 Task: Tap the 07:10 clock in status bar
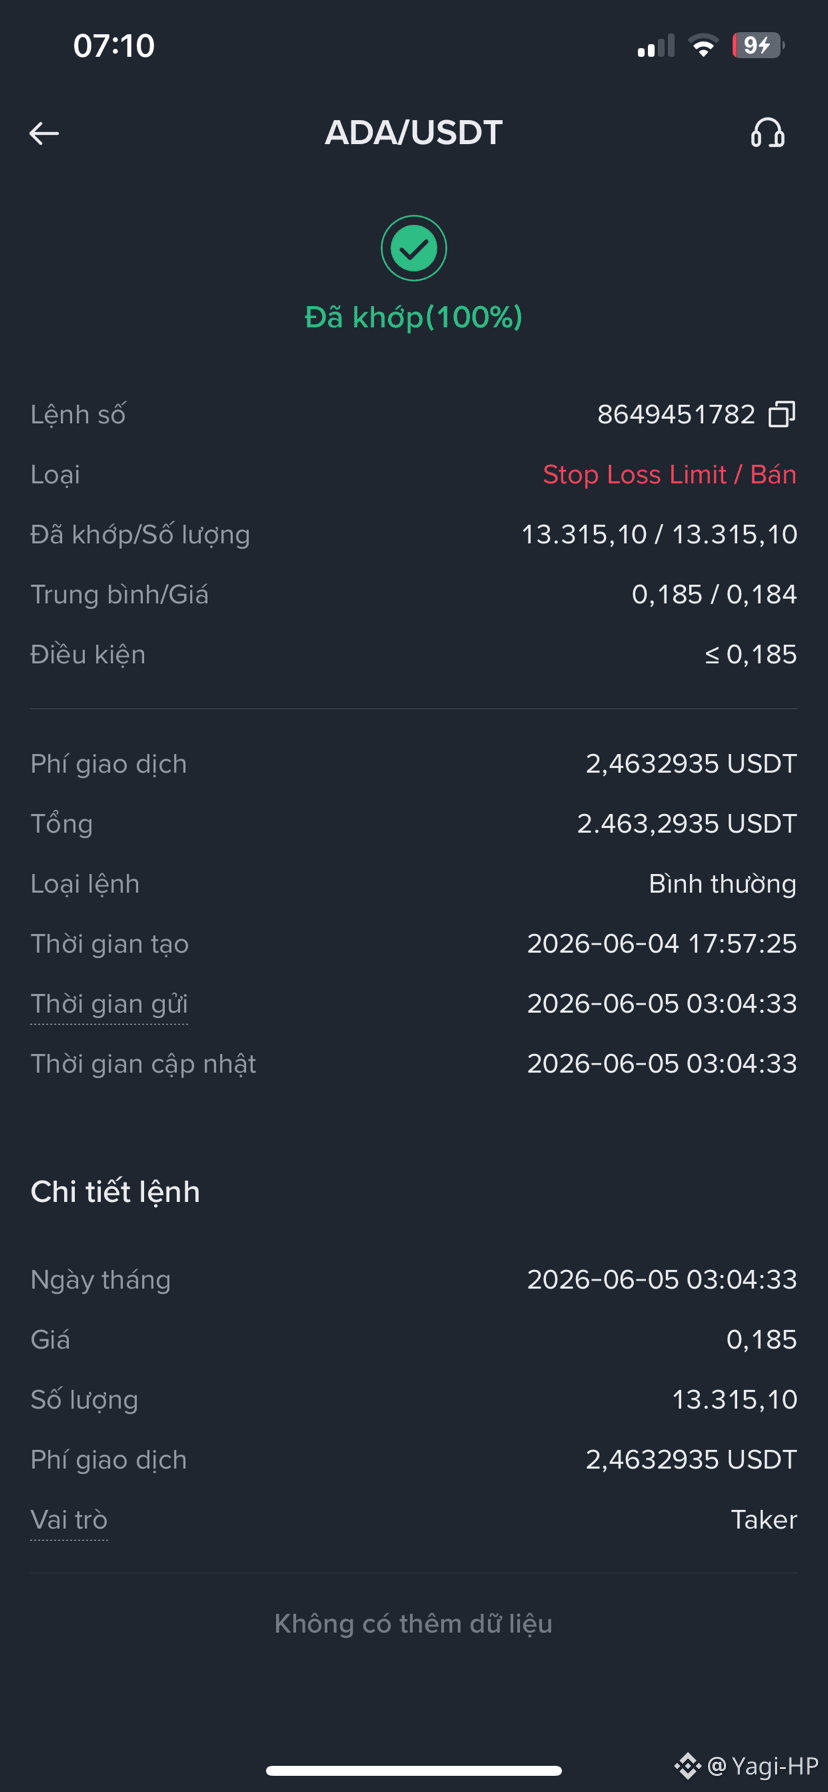click(x=114, y=46)
